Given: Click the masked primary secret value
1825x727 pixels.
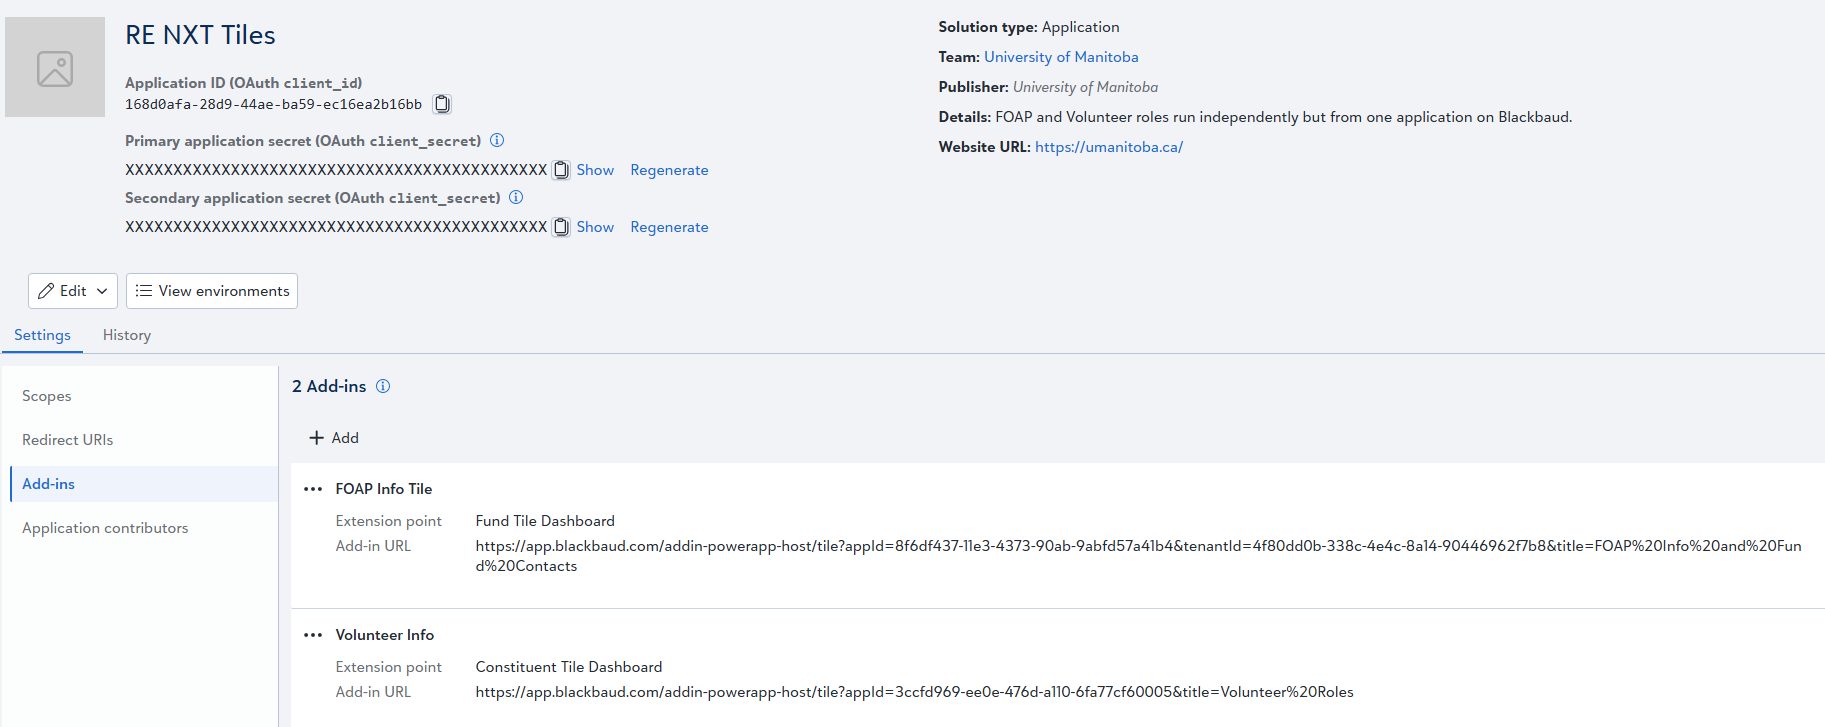Looking at the screenshot, I should [x=336, y=170].
